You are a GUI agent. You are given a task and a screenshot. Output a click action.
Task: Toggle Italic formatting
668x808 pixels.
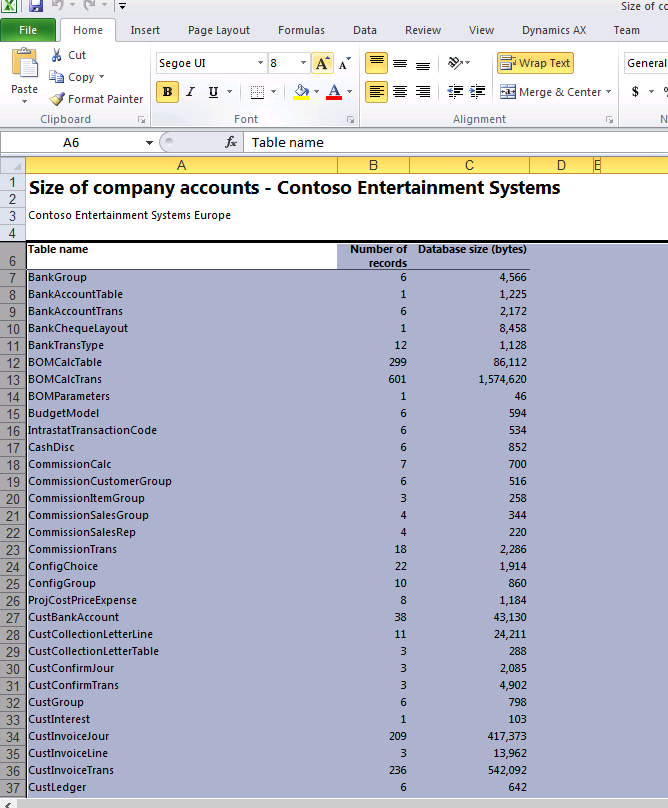[x=190, y=92]
